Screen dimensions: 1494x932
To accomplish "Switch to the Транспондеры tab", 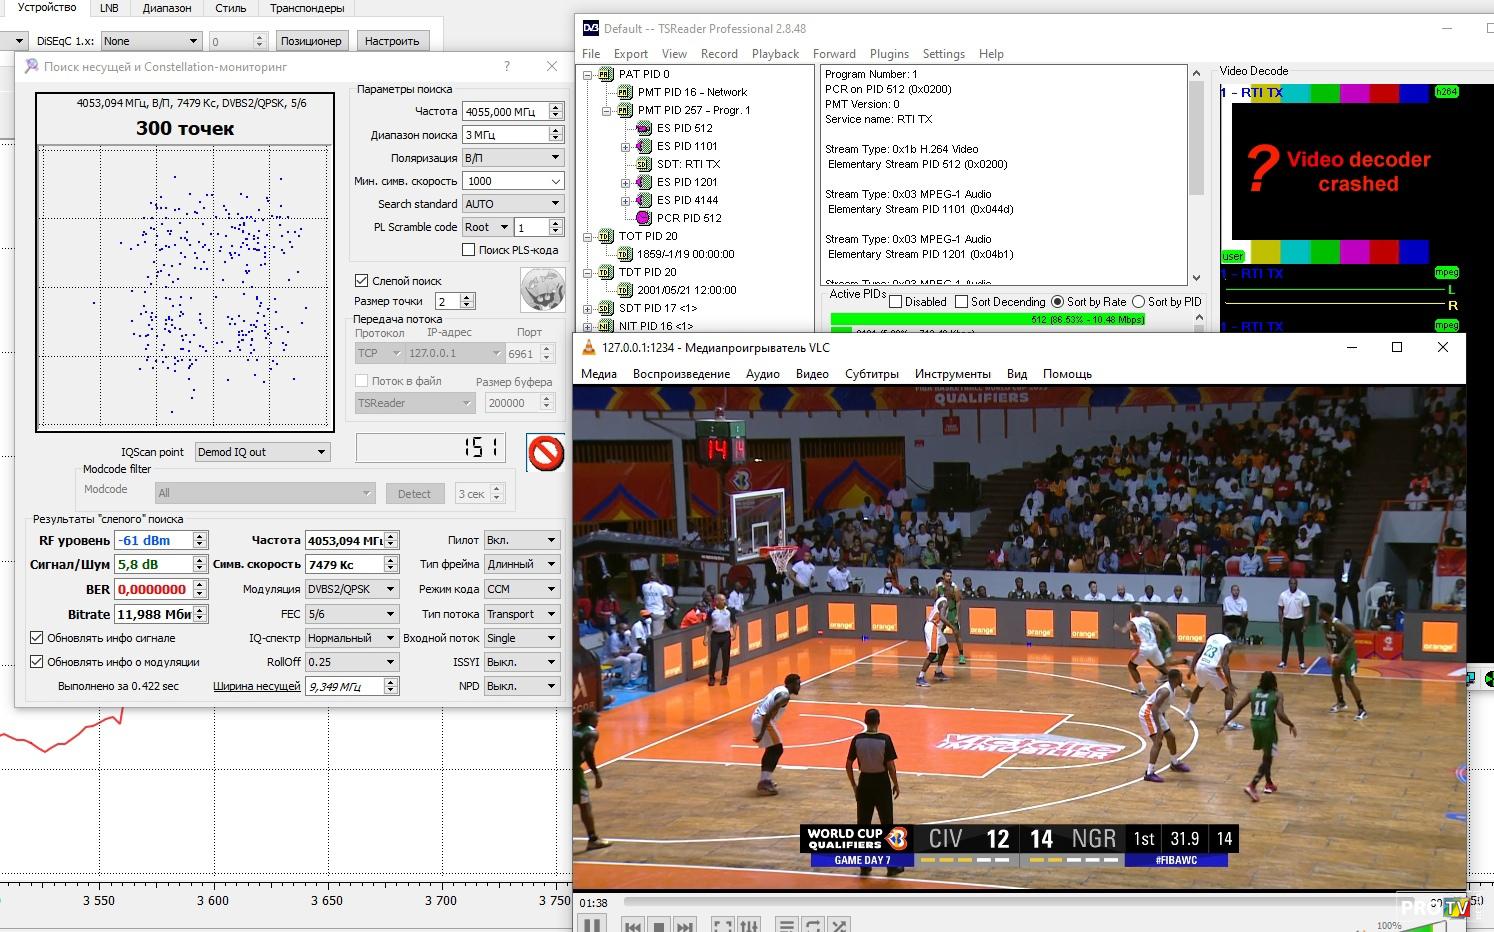I will (x=307, y=8).
